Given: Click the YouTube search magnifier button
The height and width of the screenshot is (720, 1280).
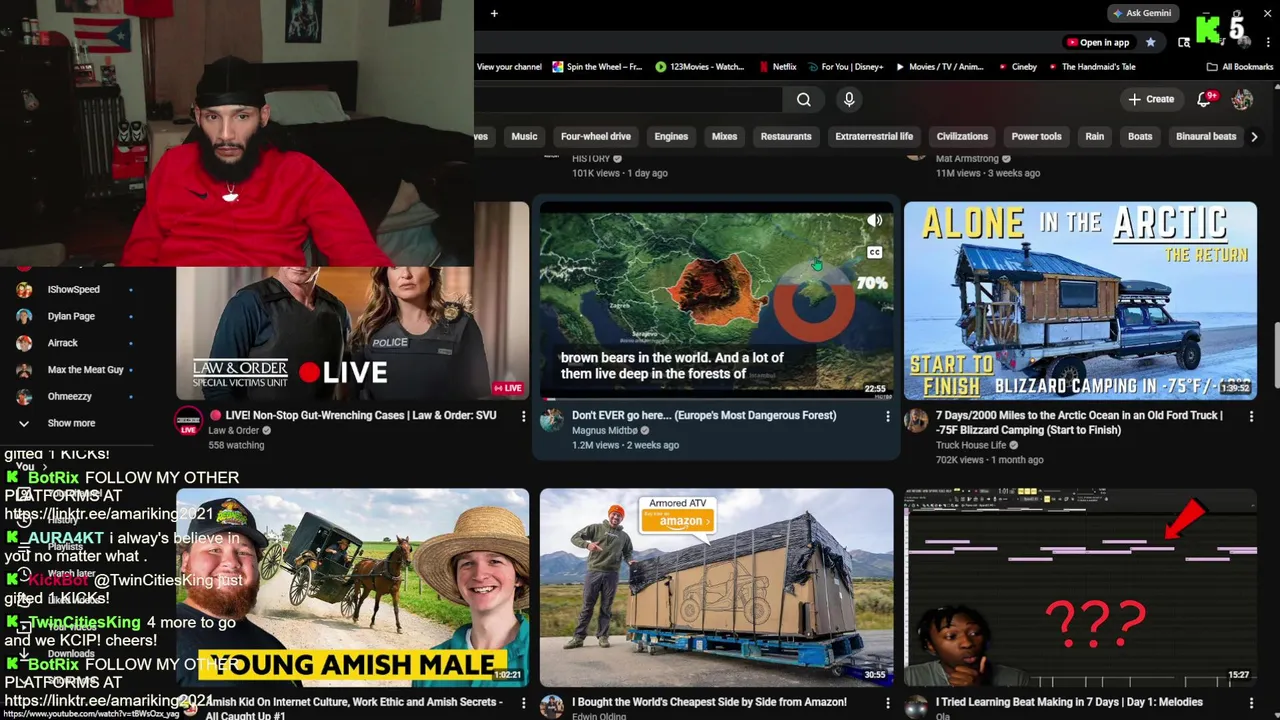Looking at the screenshot, I should pyautogui.click(x=804, y=99).
